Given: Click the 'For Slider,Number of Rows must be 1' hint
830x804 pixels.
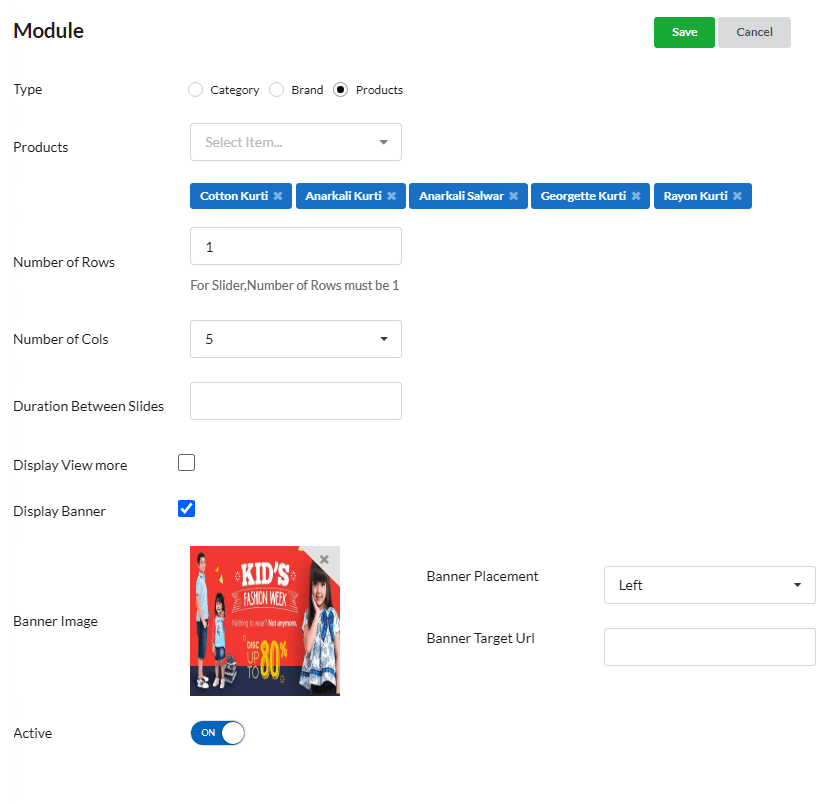Looking at the screenshot, I should click(295, 285).
